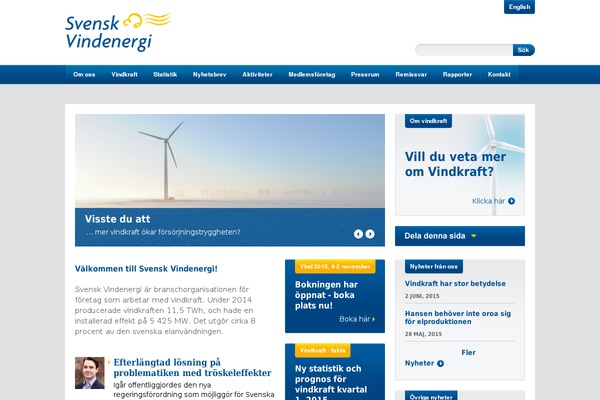Viewport: 600px width, 400px height.
Task: Open Bokningen har öppnat - boka plats nu
Action: [x=326, y=295]
